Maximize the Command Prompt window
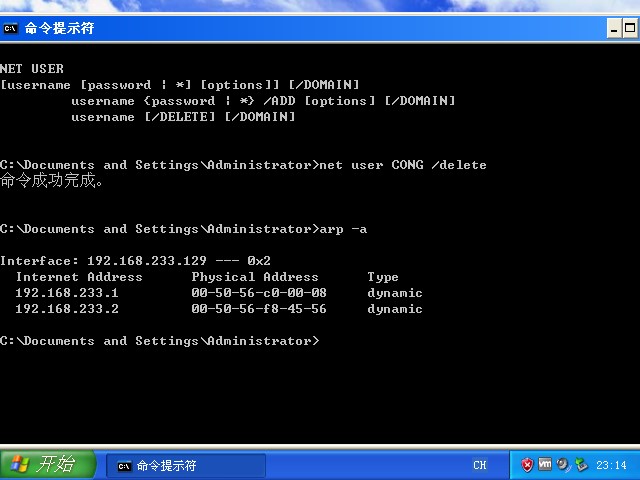Image resolution: width=640 pixels, height=480 pixels. (x=630, y=29)
